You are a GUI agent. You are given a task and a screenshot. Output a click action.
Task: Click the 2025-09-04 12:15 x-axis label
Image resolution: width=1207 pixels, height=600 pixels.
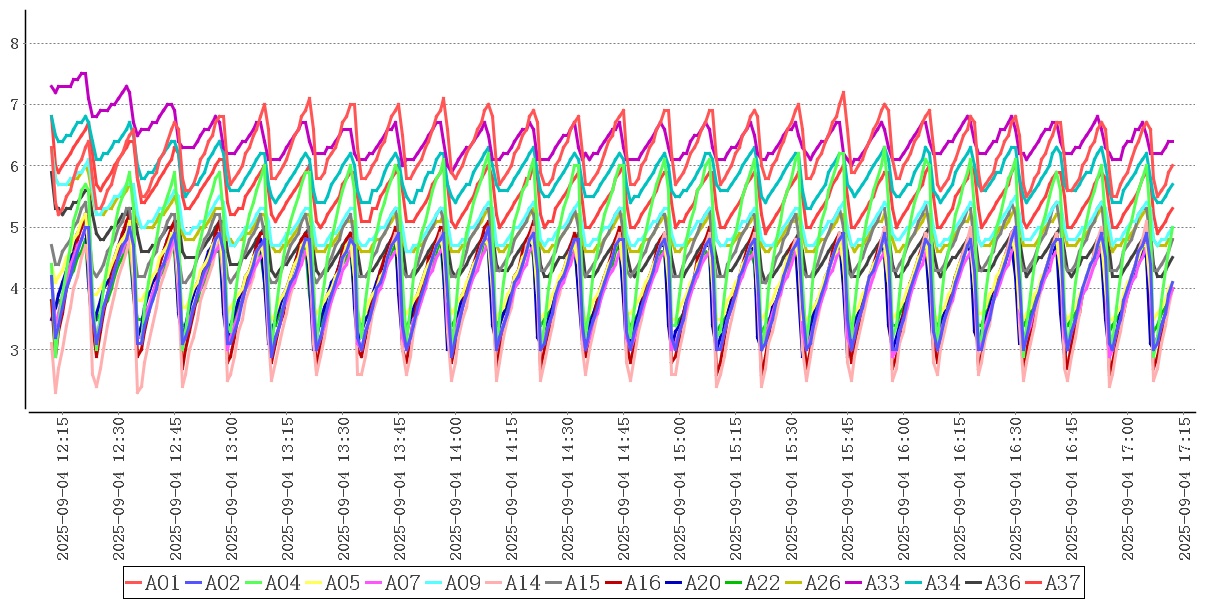[x=62, y=489]
